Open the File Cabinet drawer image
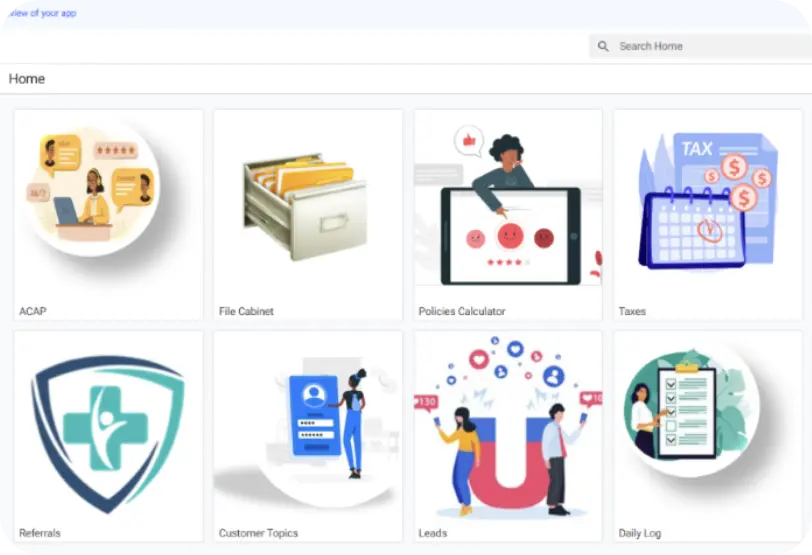Screen dimensions: 812x555 pyautogui.click(x=306, y=206)
